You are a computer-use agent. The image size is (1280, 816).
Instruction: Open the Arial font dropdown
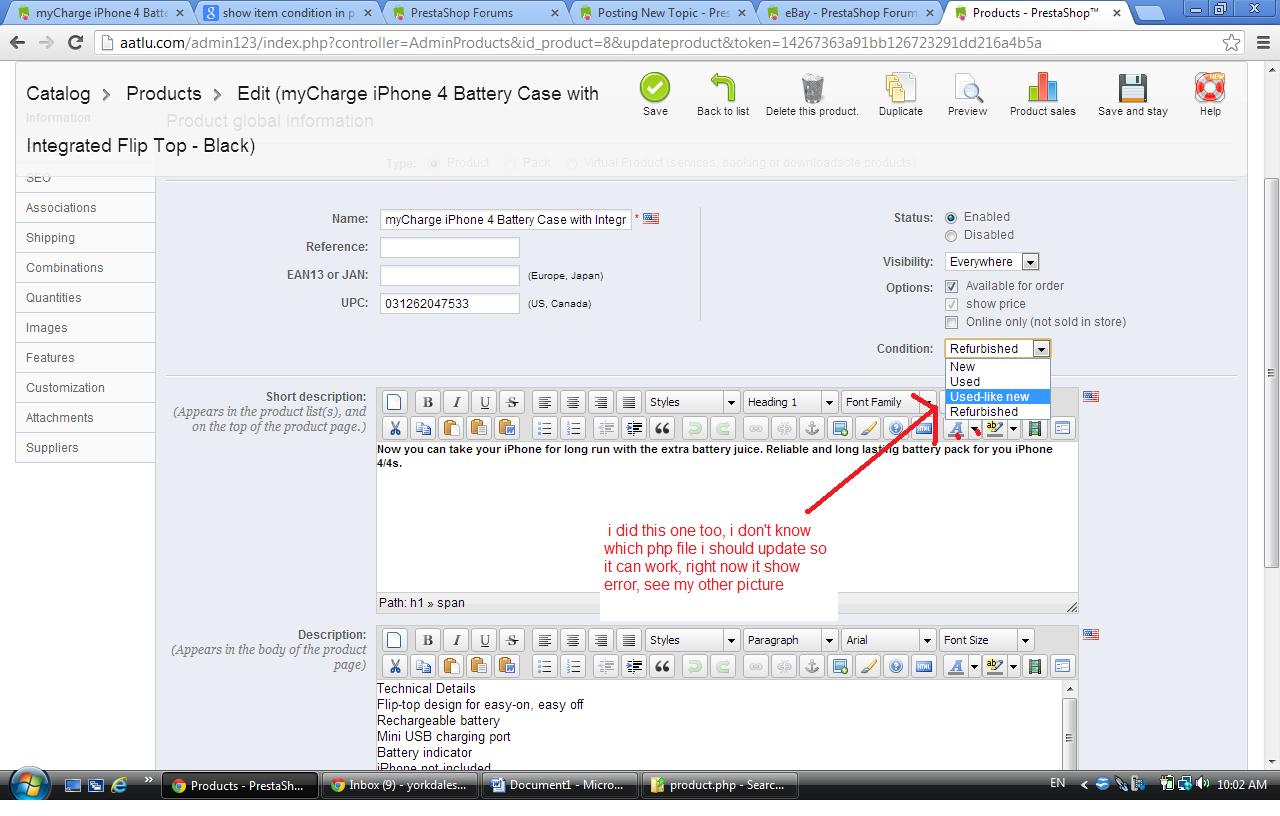(888, 640)
